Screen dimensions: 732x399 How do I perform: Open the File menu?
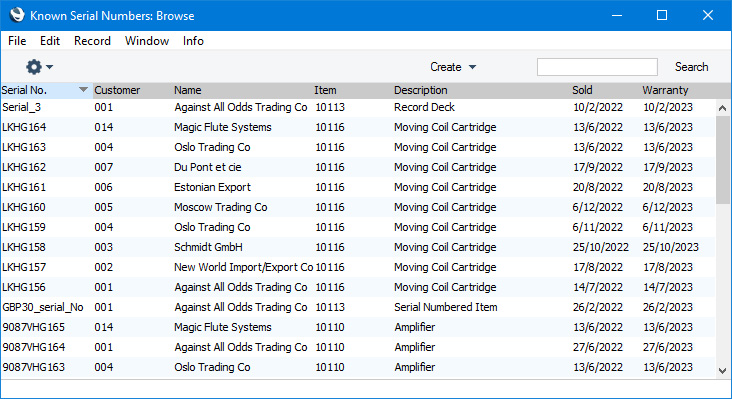(17, 41)
